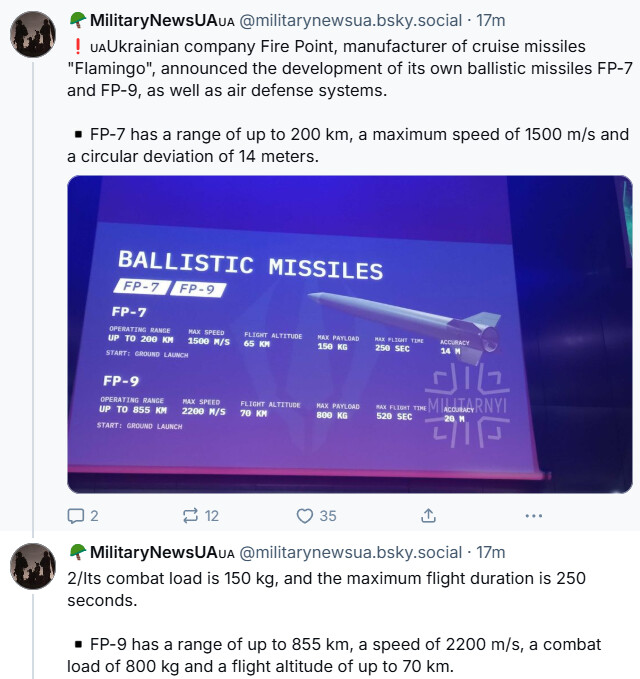The width and height of the screenshot is (640, 679).
Task: Click the handle on the second post
Action: (x=351, y=552)
